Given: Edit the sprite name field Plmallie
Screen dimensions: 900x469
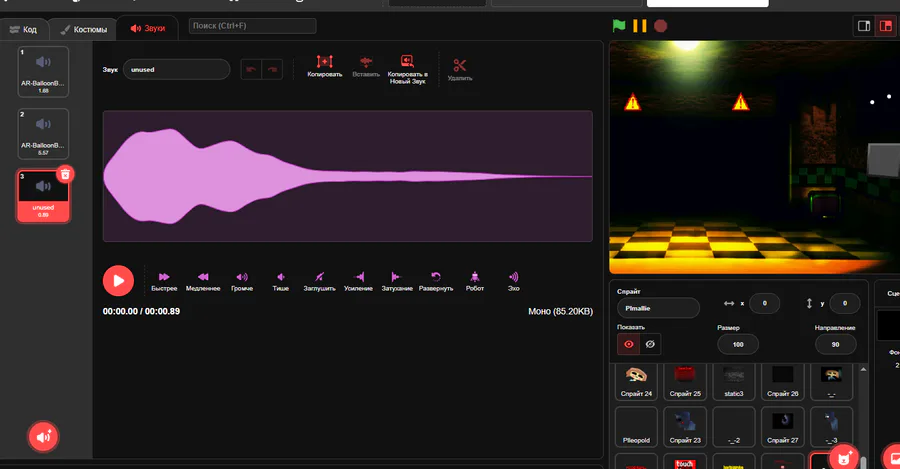Looking at the screenshot, I should [x=658, y=308].
